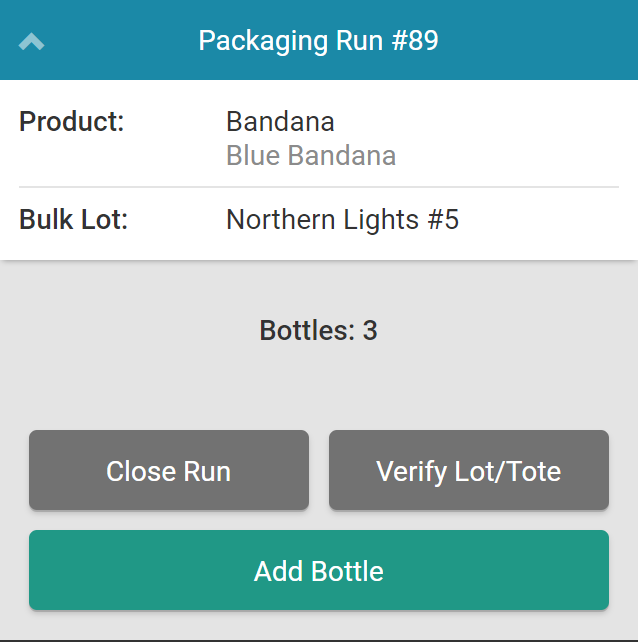Click the word Bottles in the counter
638x642 pixels.
pos(302,331)
